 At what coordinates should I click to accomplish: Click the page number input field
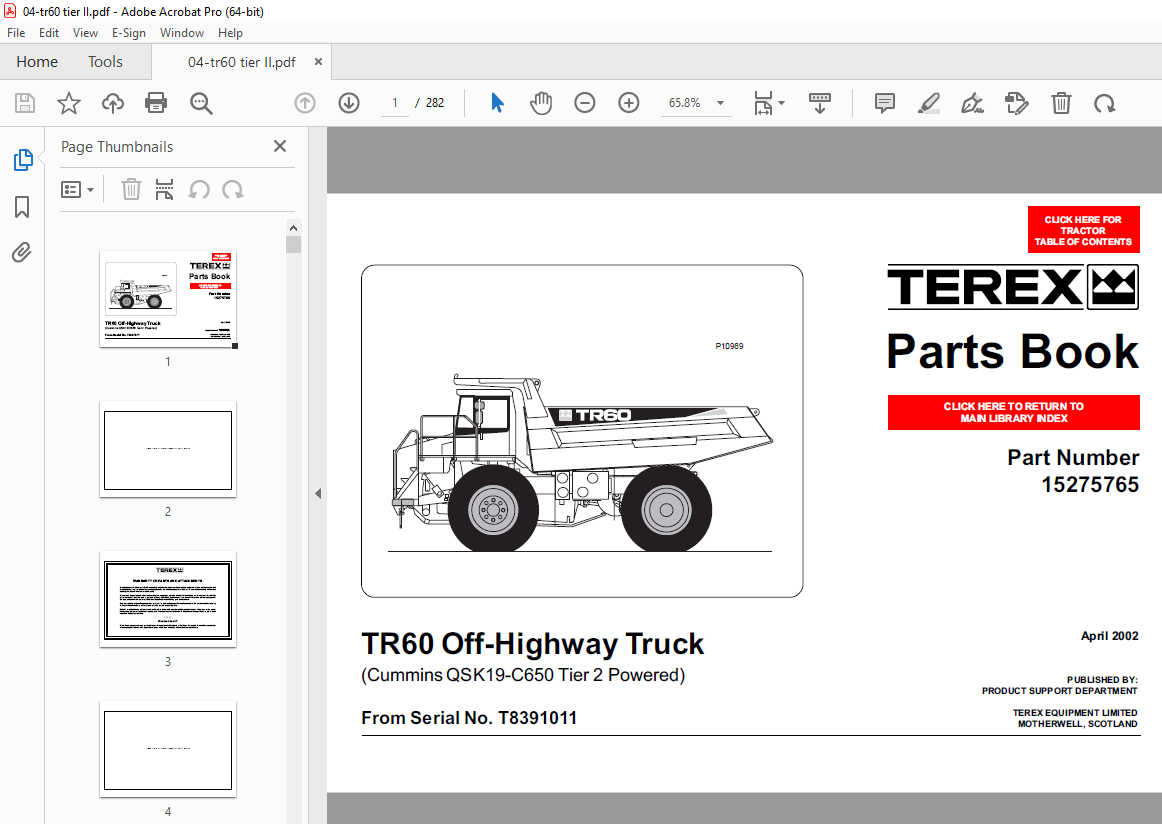pos(395,103)
